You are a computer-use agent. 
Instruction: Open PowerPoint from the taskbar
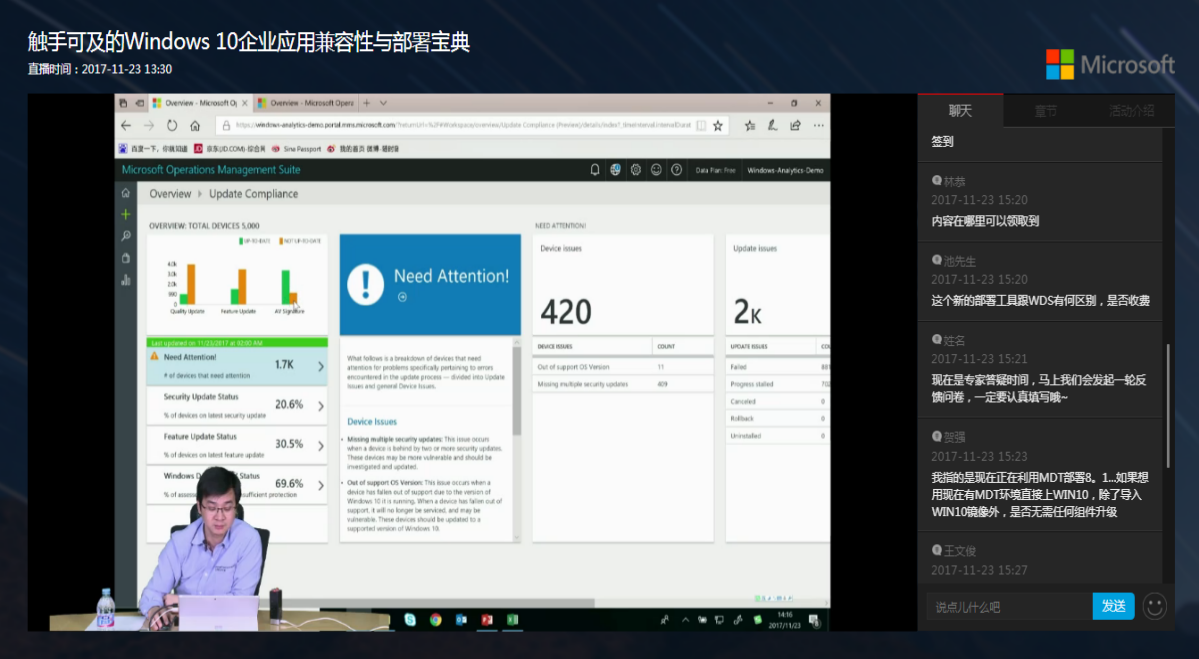point(487,620)
